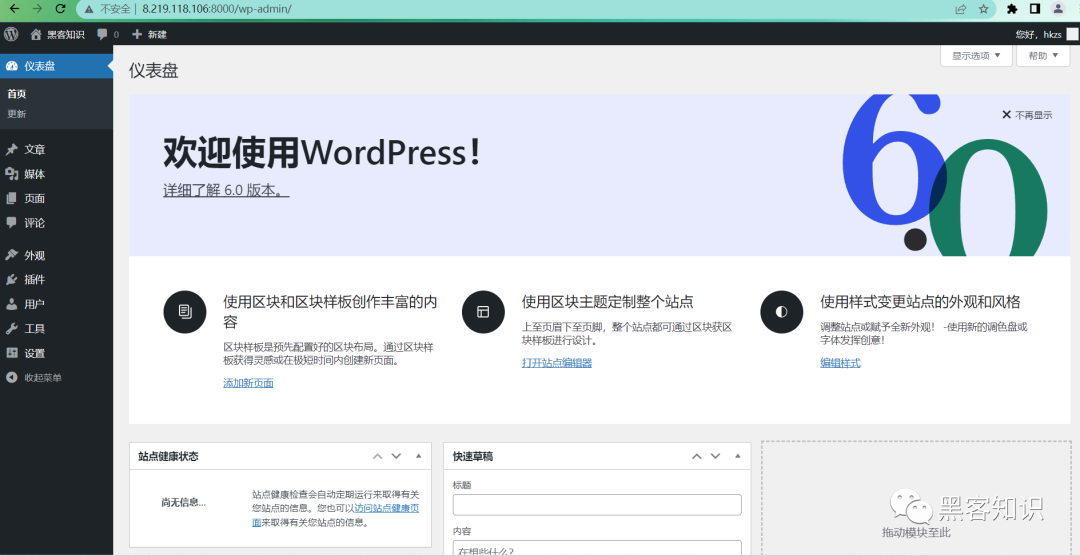
Task: Click the 用户 person icon
Action: [11, 304]
